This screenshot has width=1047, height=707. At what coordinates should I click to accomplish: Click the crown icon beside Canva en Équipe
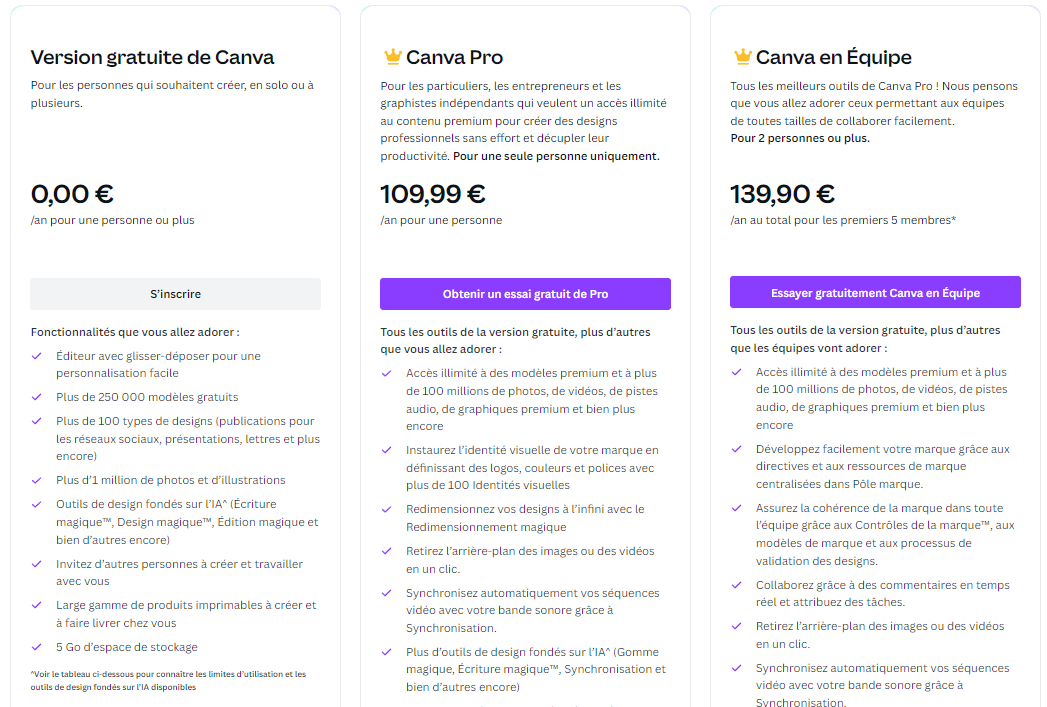click(742, 56)
